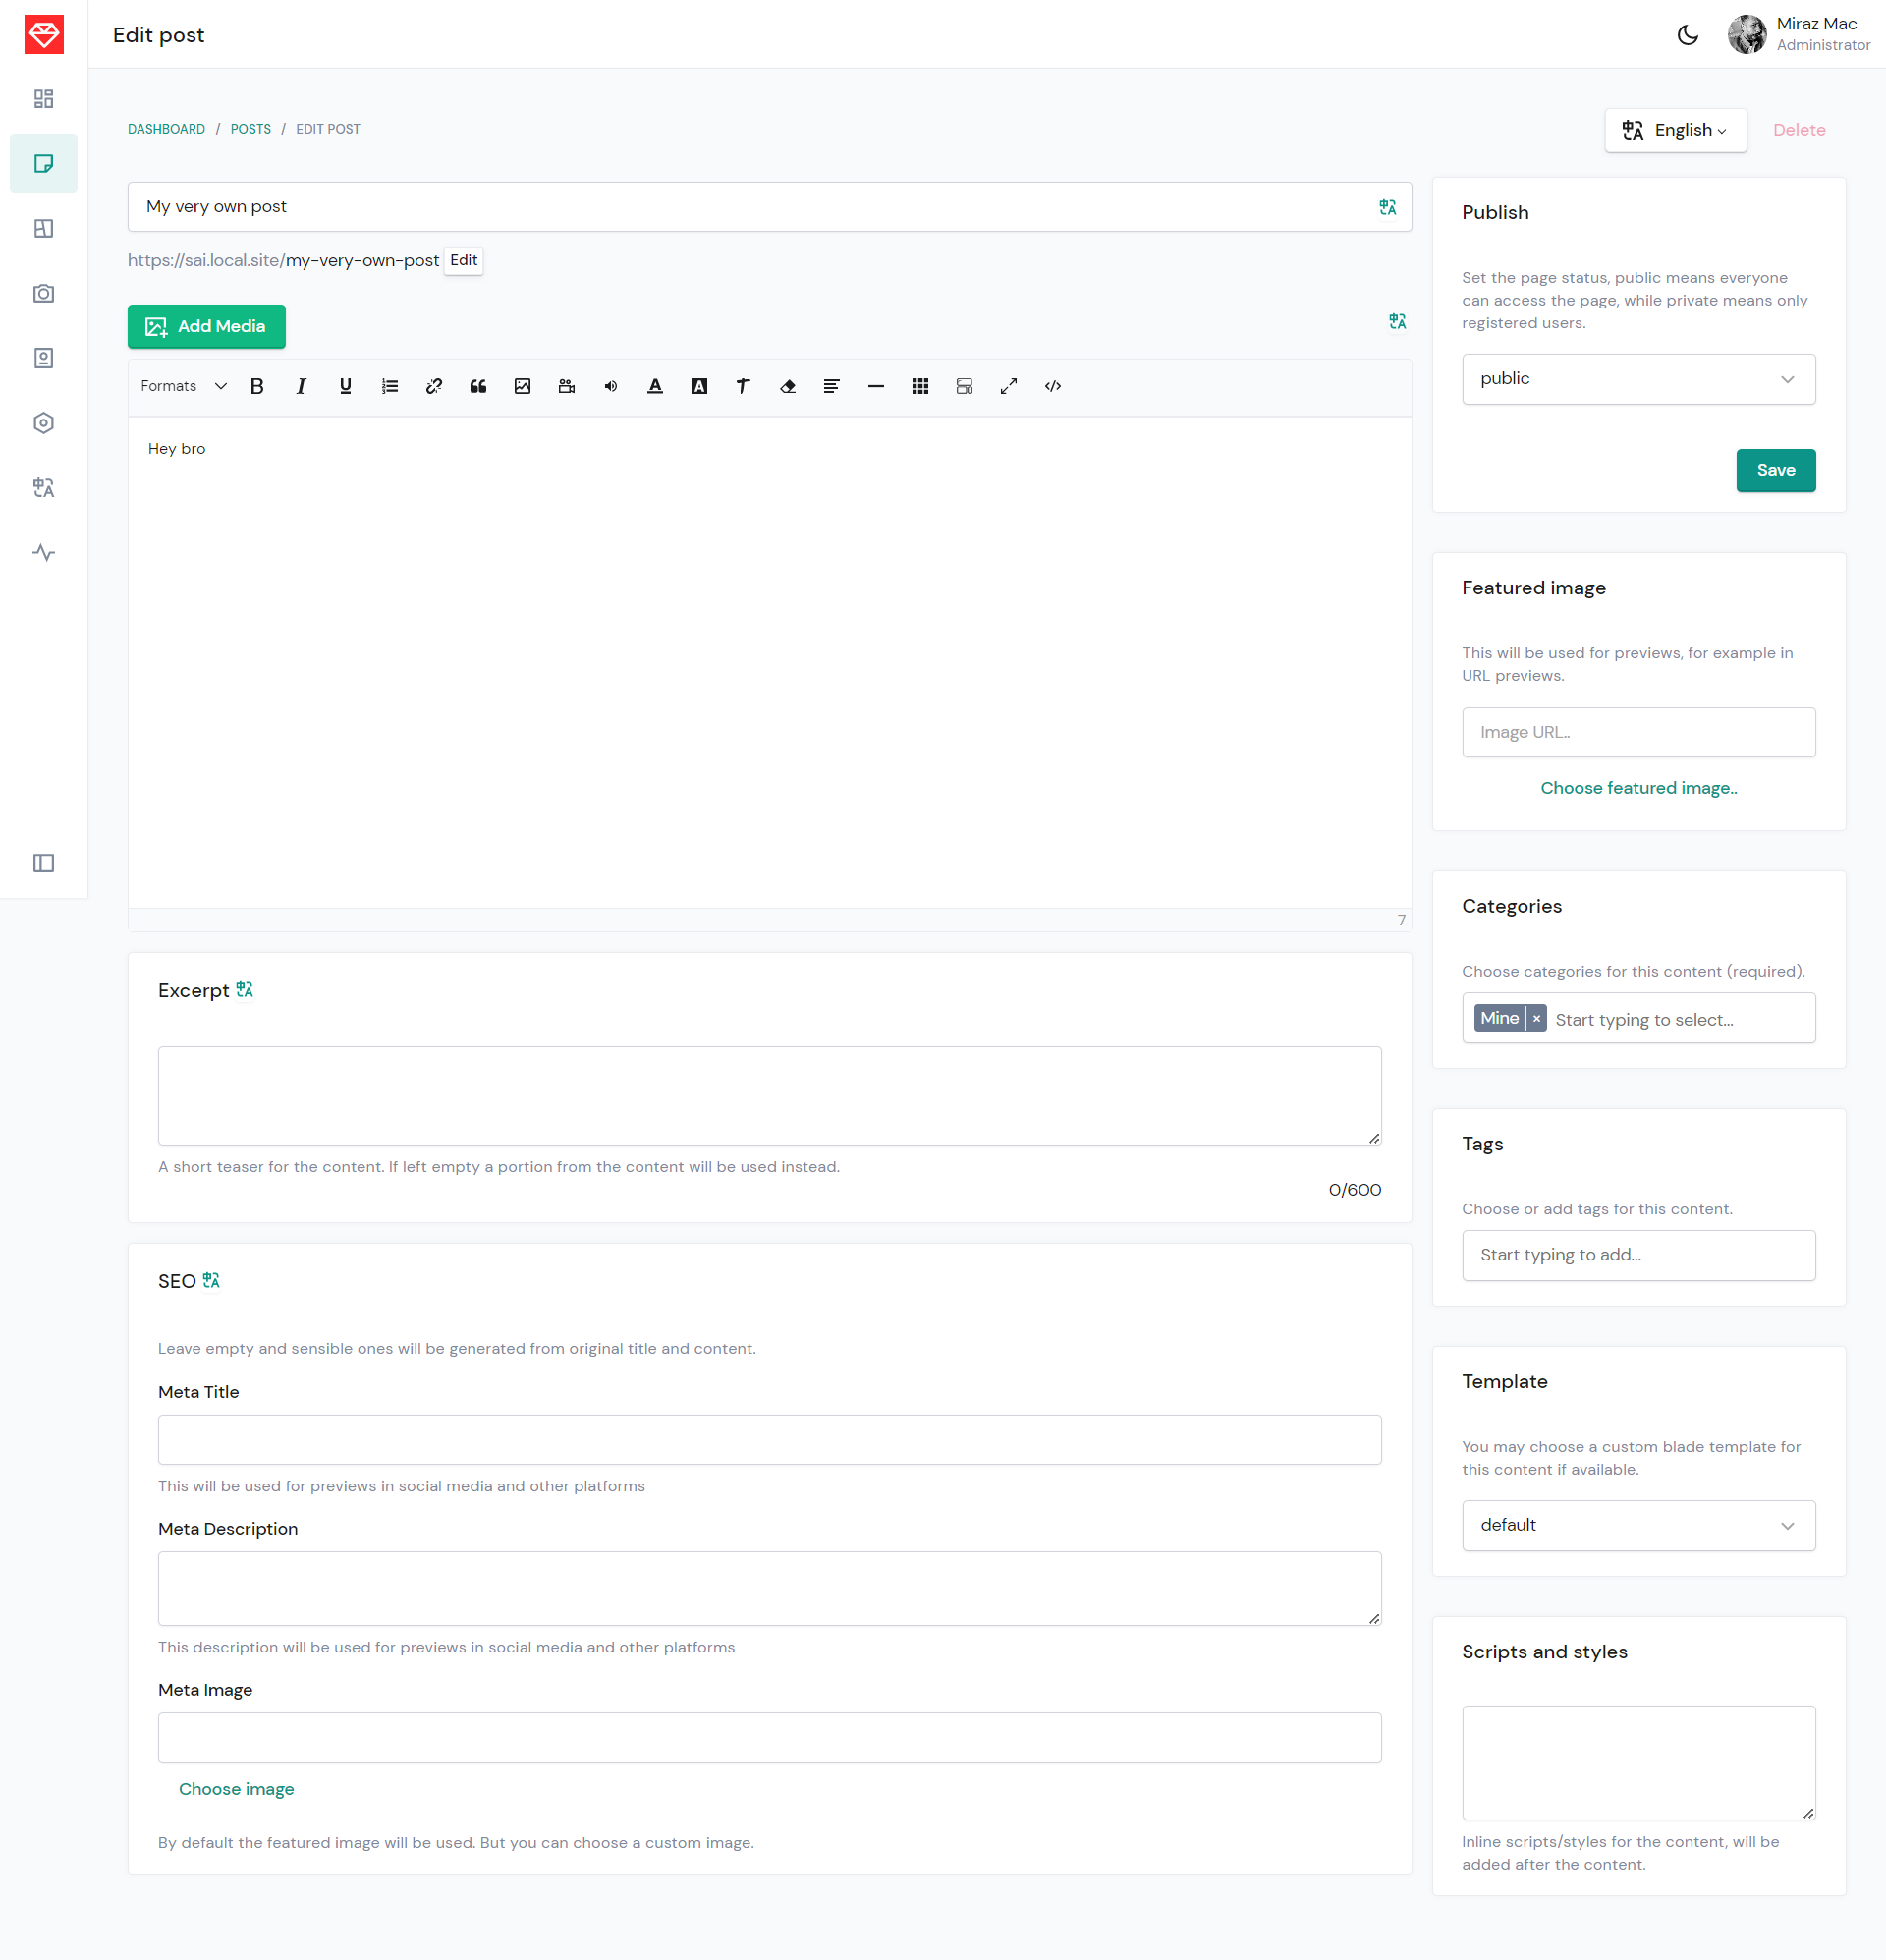Switch to HTML code view
The width and height of the screenshot is (1886, 1960).
pyautogui.click(x=1053, y=387)
